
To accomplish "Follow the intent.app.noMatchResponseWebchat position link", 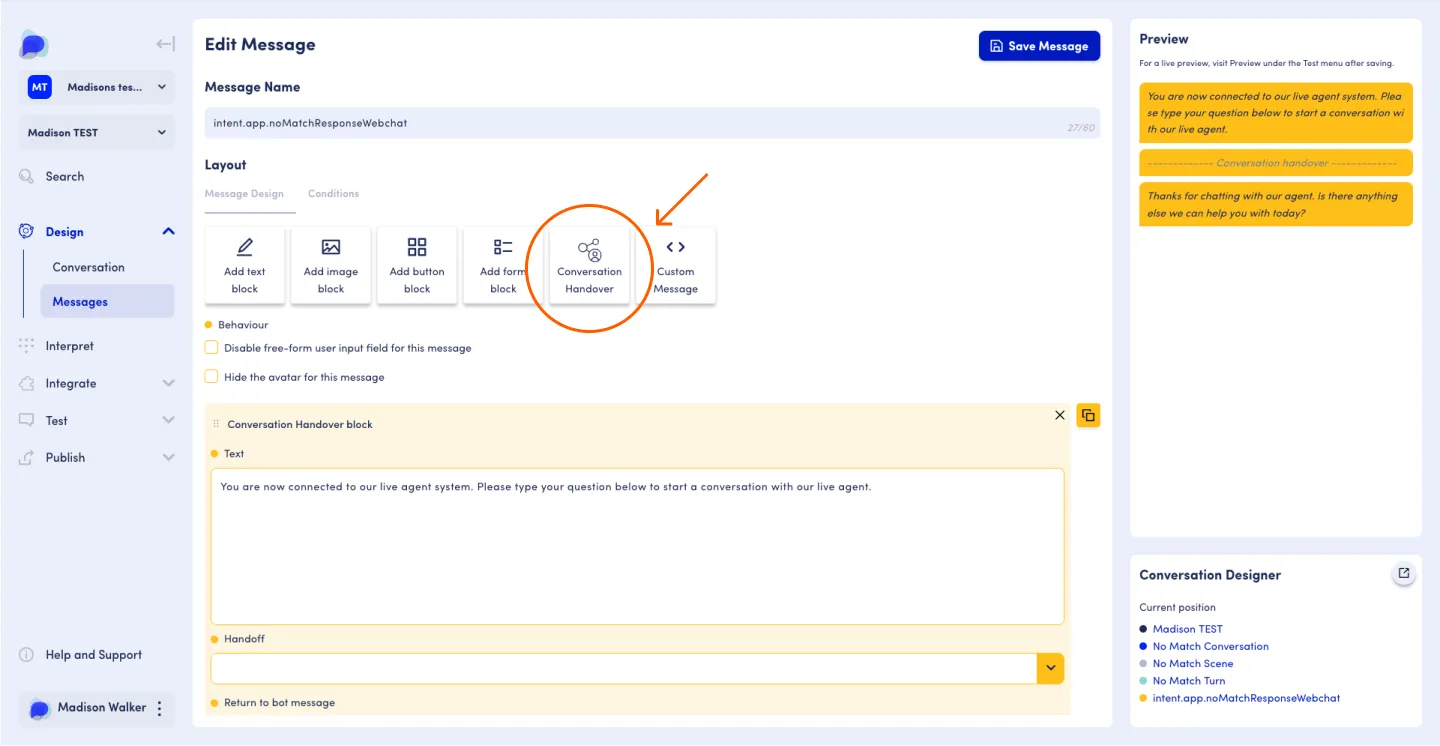I will (x=1246, y=697).
